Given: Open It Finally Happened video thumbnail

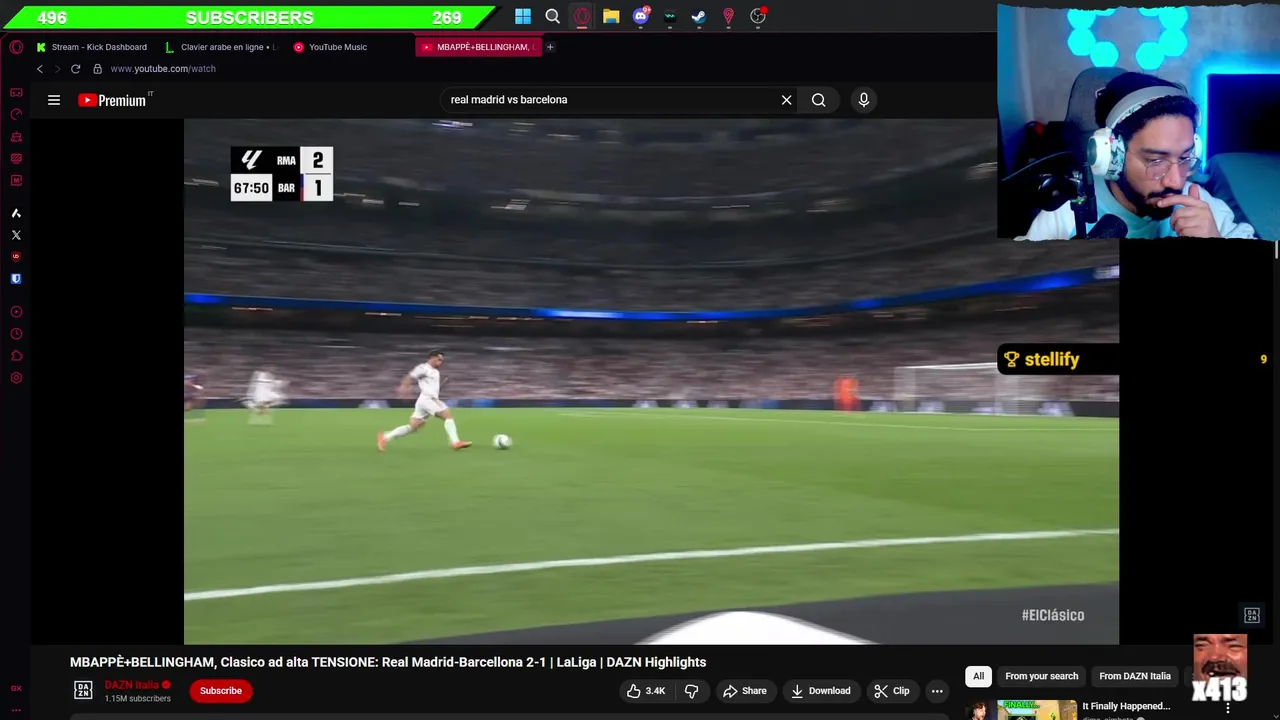Looking at the screenshot, I should (1020, 709).
